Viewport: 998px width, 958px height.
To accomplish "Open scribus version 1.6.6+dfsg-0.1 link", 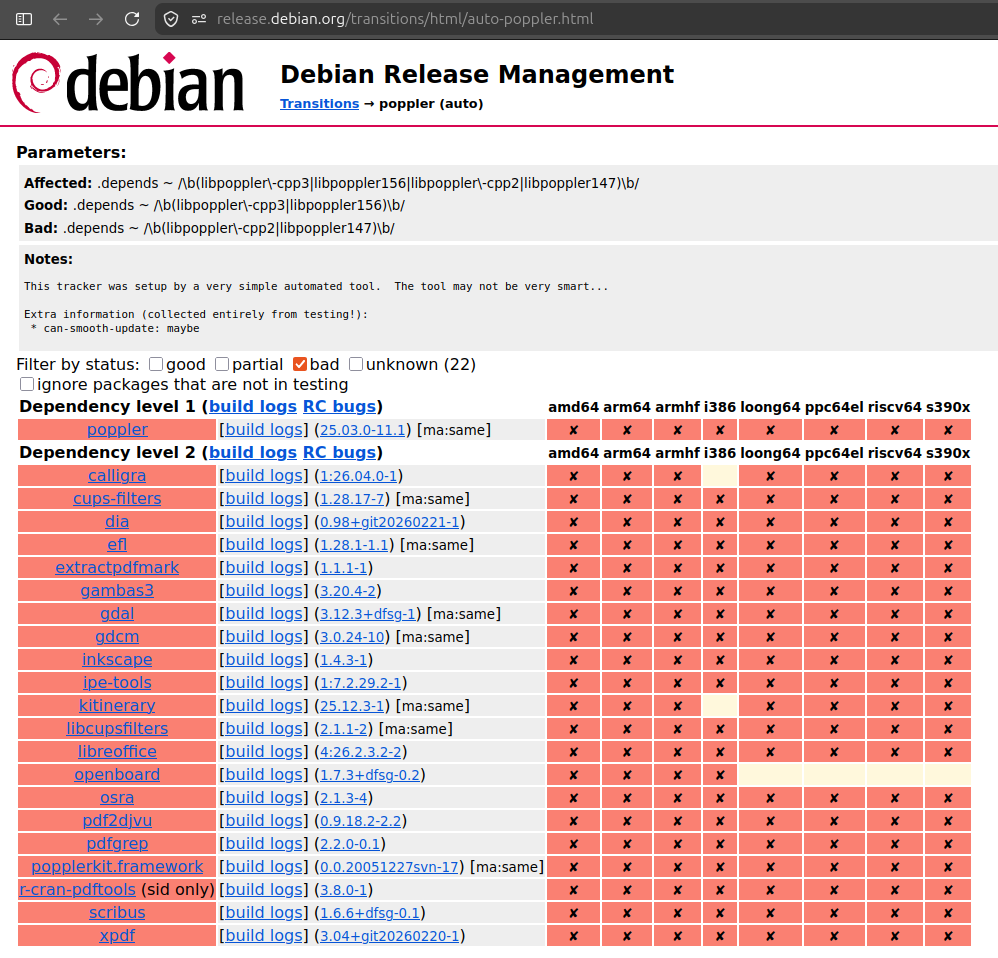I will [370, 913].
